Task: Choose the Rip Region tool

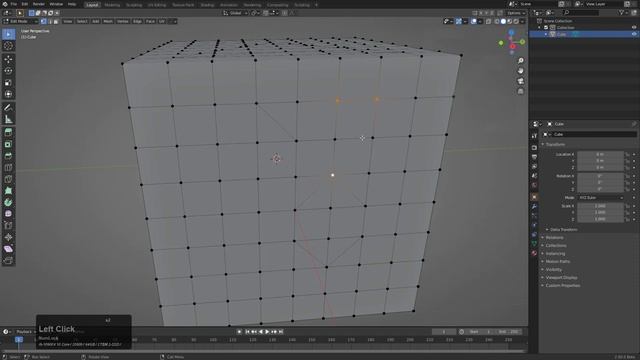Action: pyautogui.click(x=8, y=260)
